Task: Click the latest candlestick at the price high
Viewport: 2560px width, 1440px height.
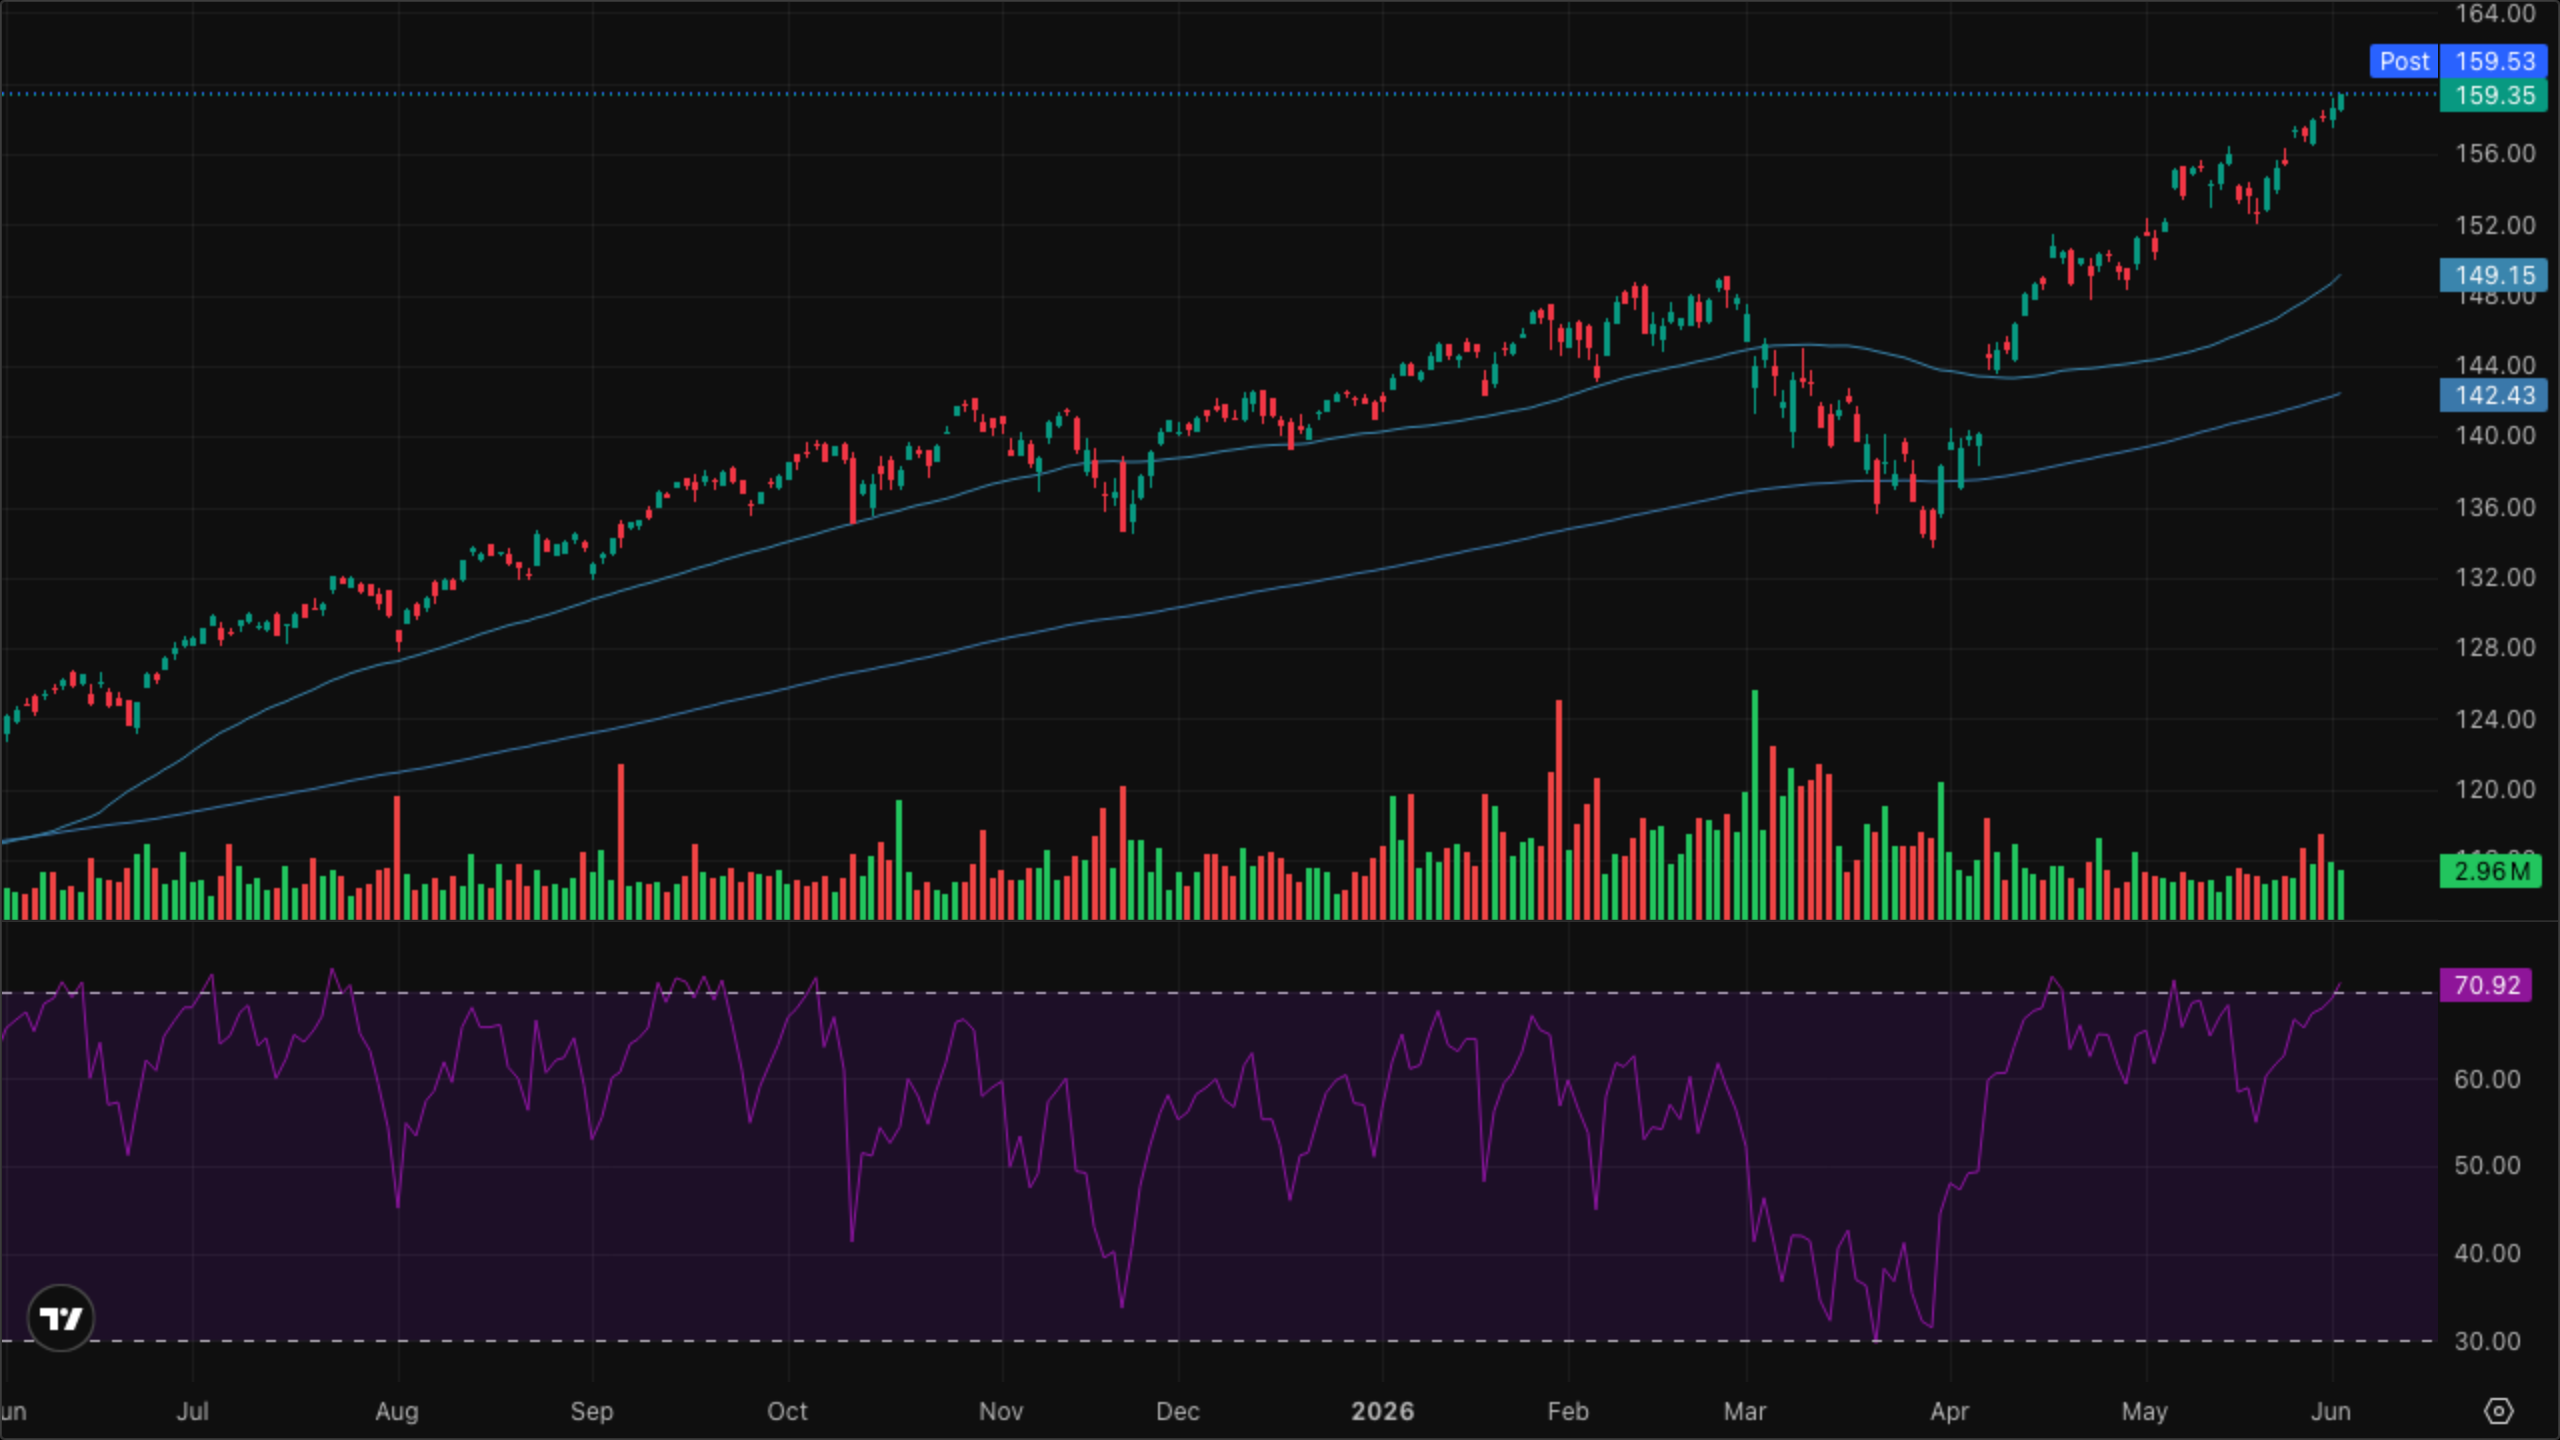Action: tap(2341, 102)
